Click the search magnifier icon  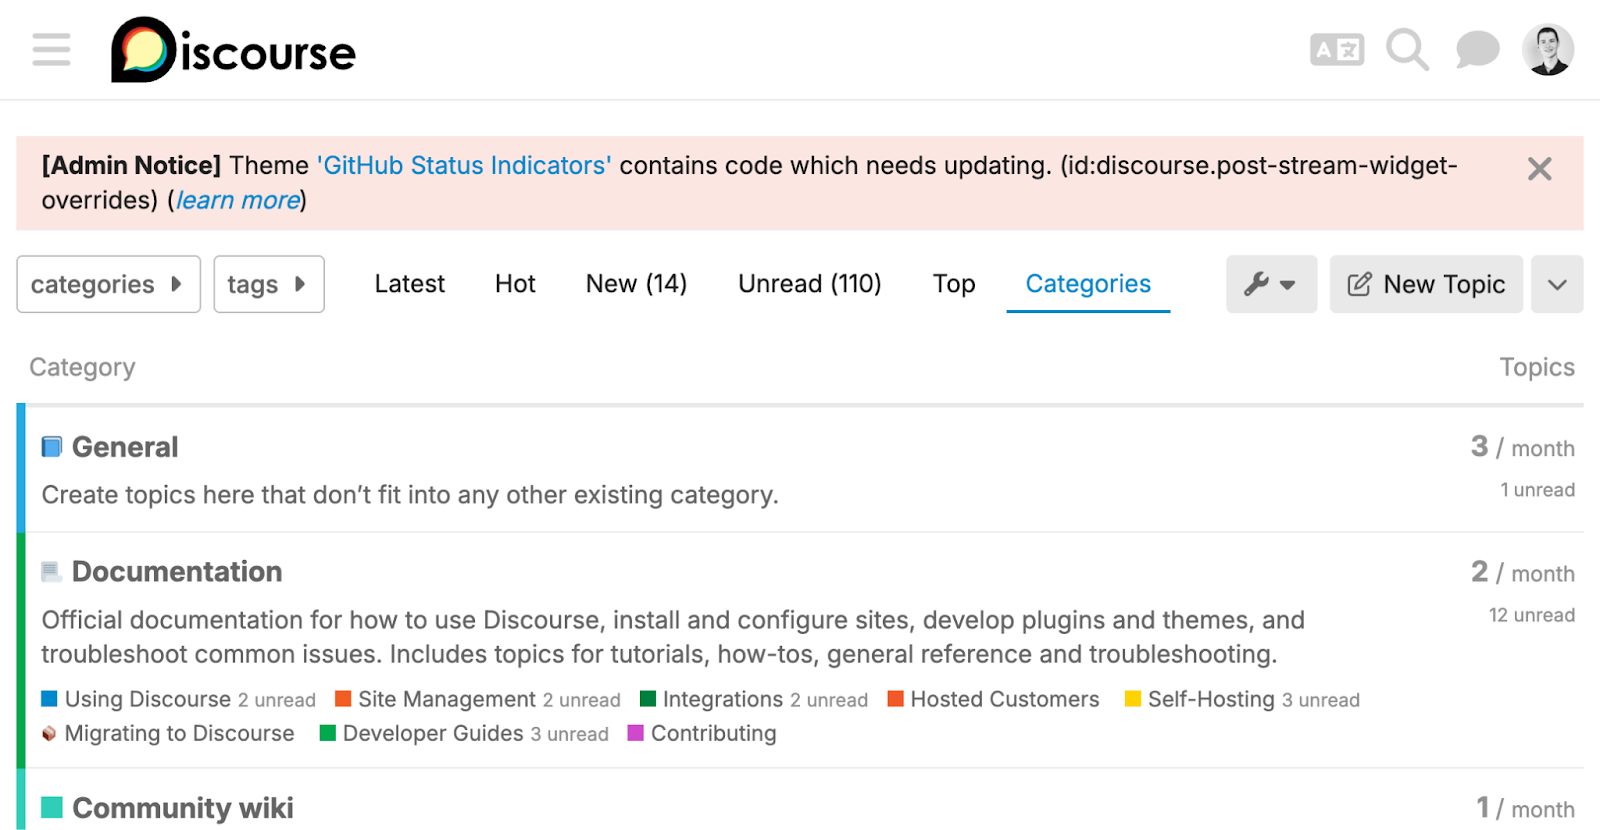(x=1406, y=48)
